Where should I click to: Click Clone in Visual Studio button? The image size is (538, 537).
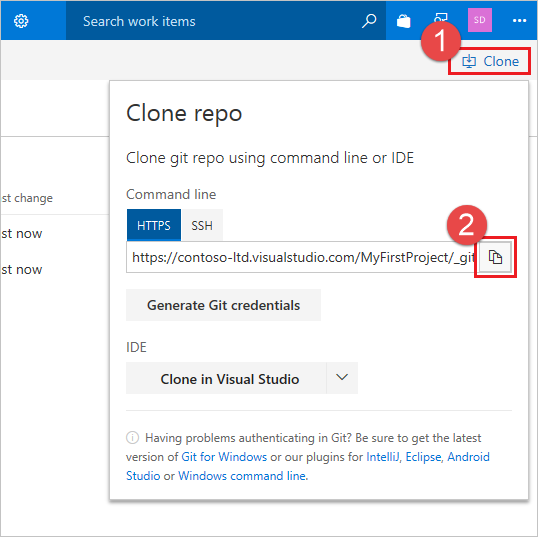click(226, 378)
